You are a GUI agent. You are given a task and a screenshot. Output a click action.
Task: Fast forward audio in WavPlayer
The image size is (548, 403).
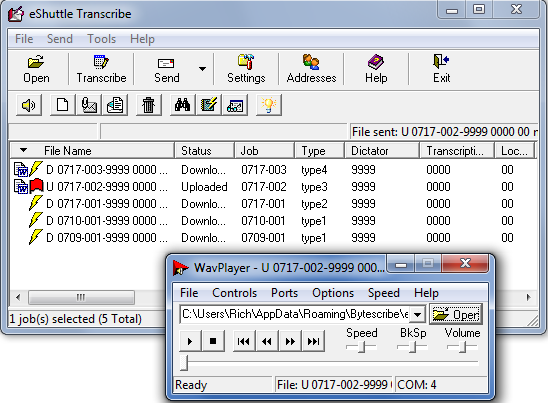pyautogui.click(x=290, y=341)
